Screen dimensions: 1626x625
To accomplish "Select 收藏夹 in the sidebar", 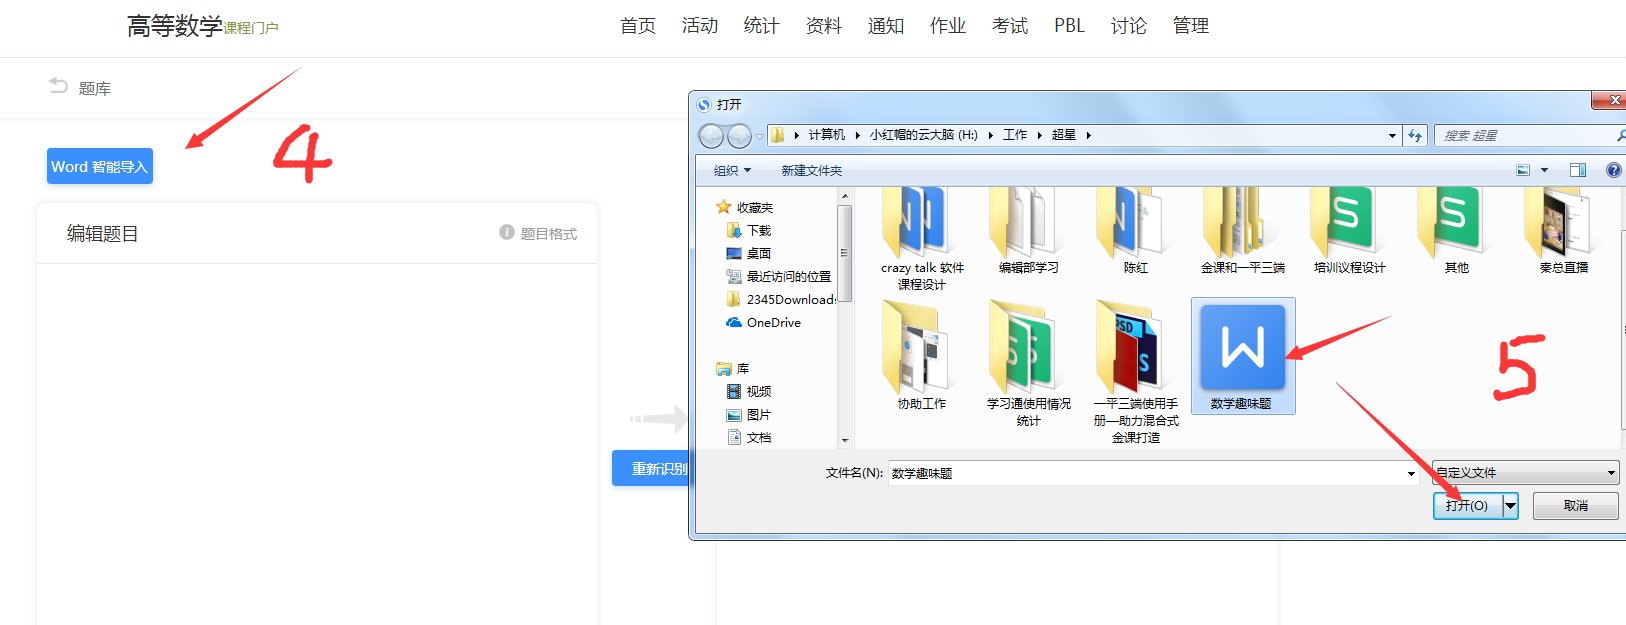I will (x=745, y=207).
